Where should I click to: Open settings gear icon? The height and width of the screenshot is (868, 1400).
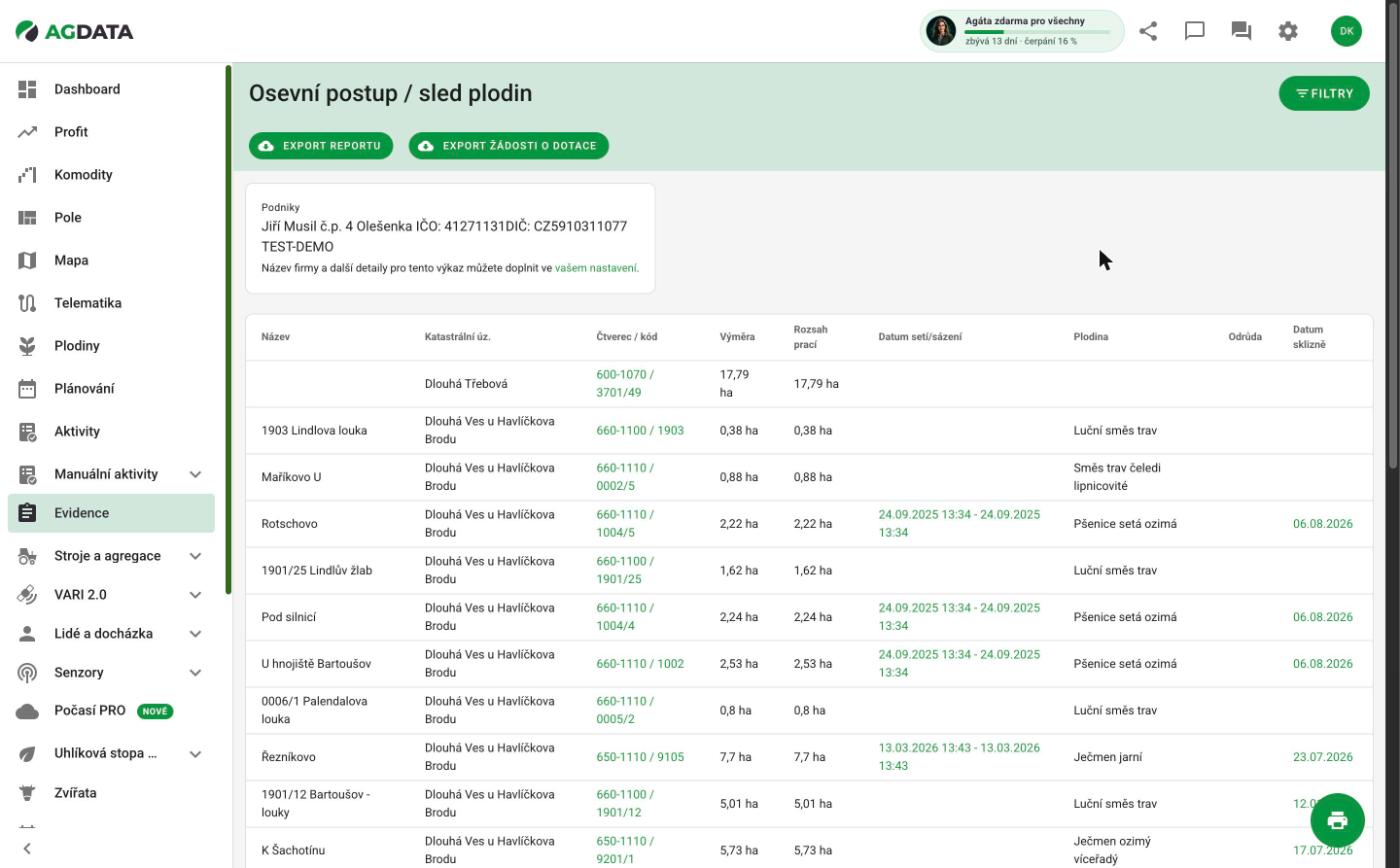(1288, 31)
